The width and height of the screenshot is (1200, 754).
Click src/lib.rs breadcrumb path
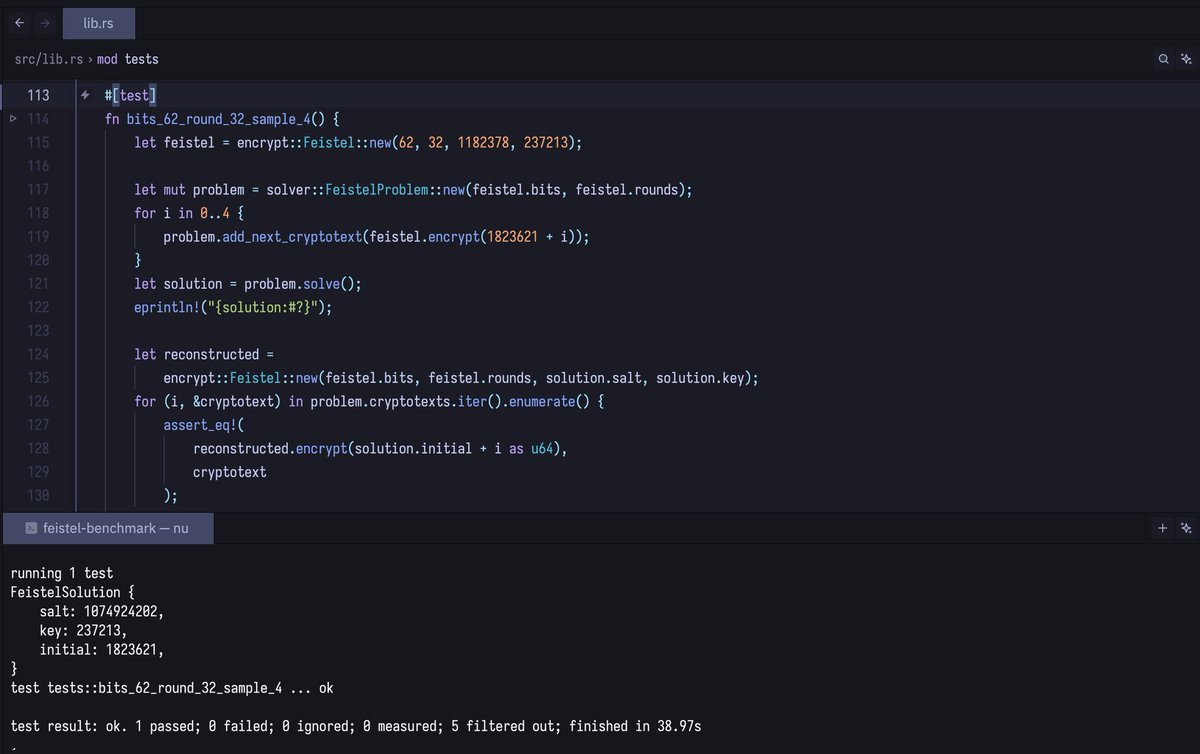coord(49,59)
